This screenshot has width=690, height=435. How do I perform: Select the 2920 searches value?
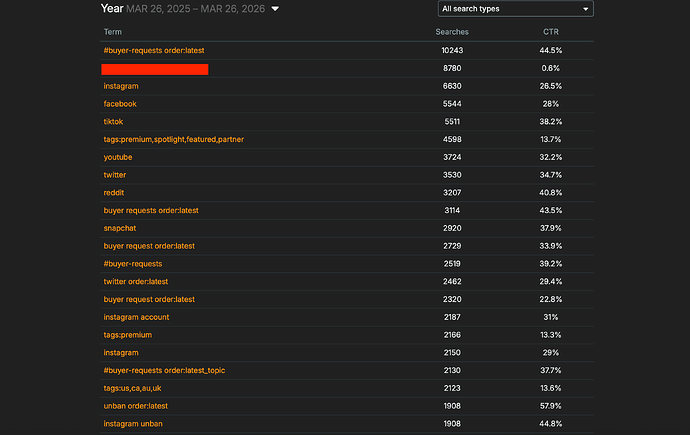(452, 228)
